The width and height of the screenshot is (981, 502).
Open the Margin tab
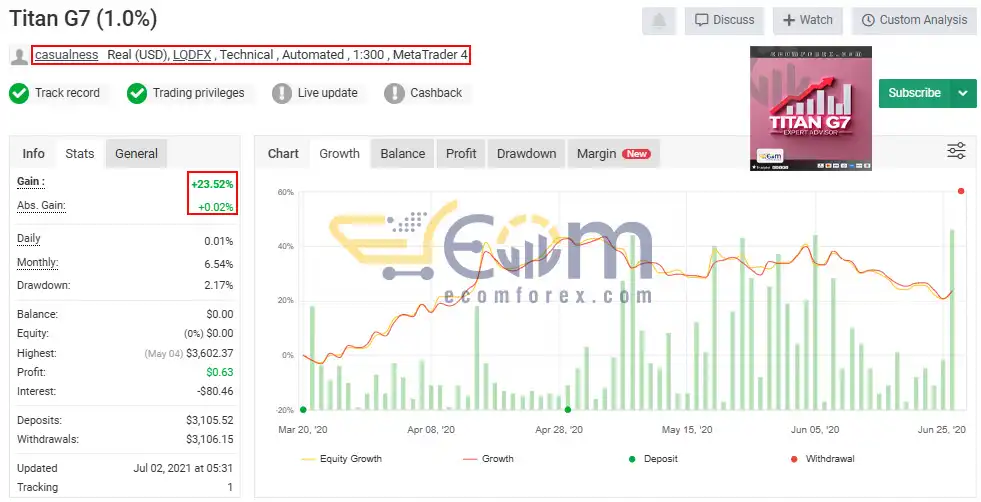[614, 153]
